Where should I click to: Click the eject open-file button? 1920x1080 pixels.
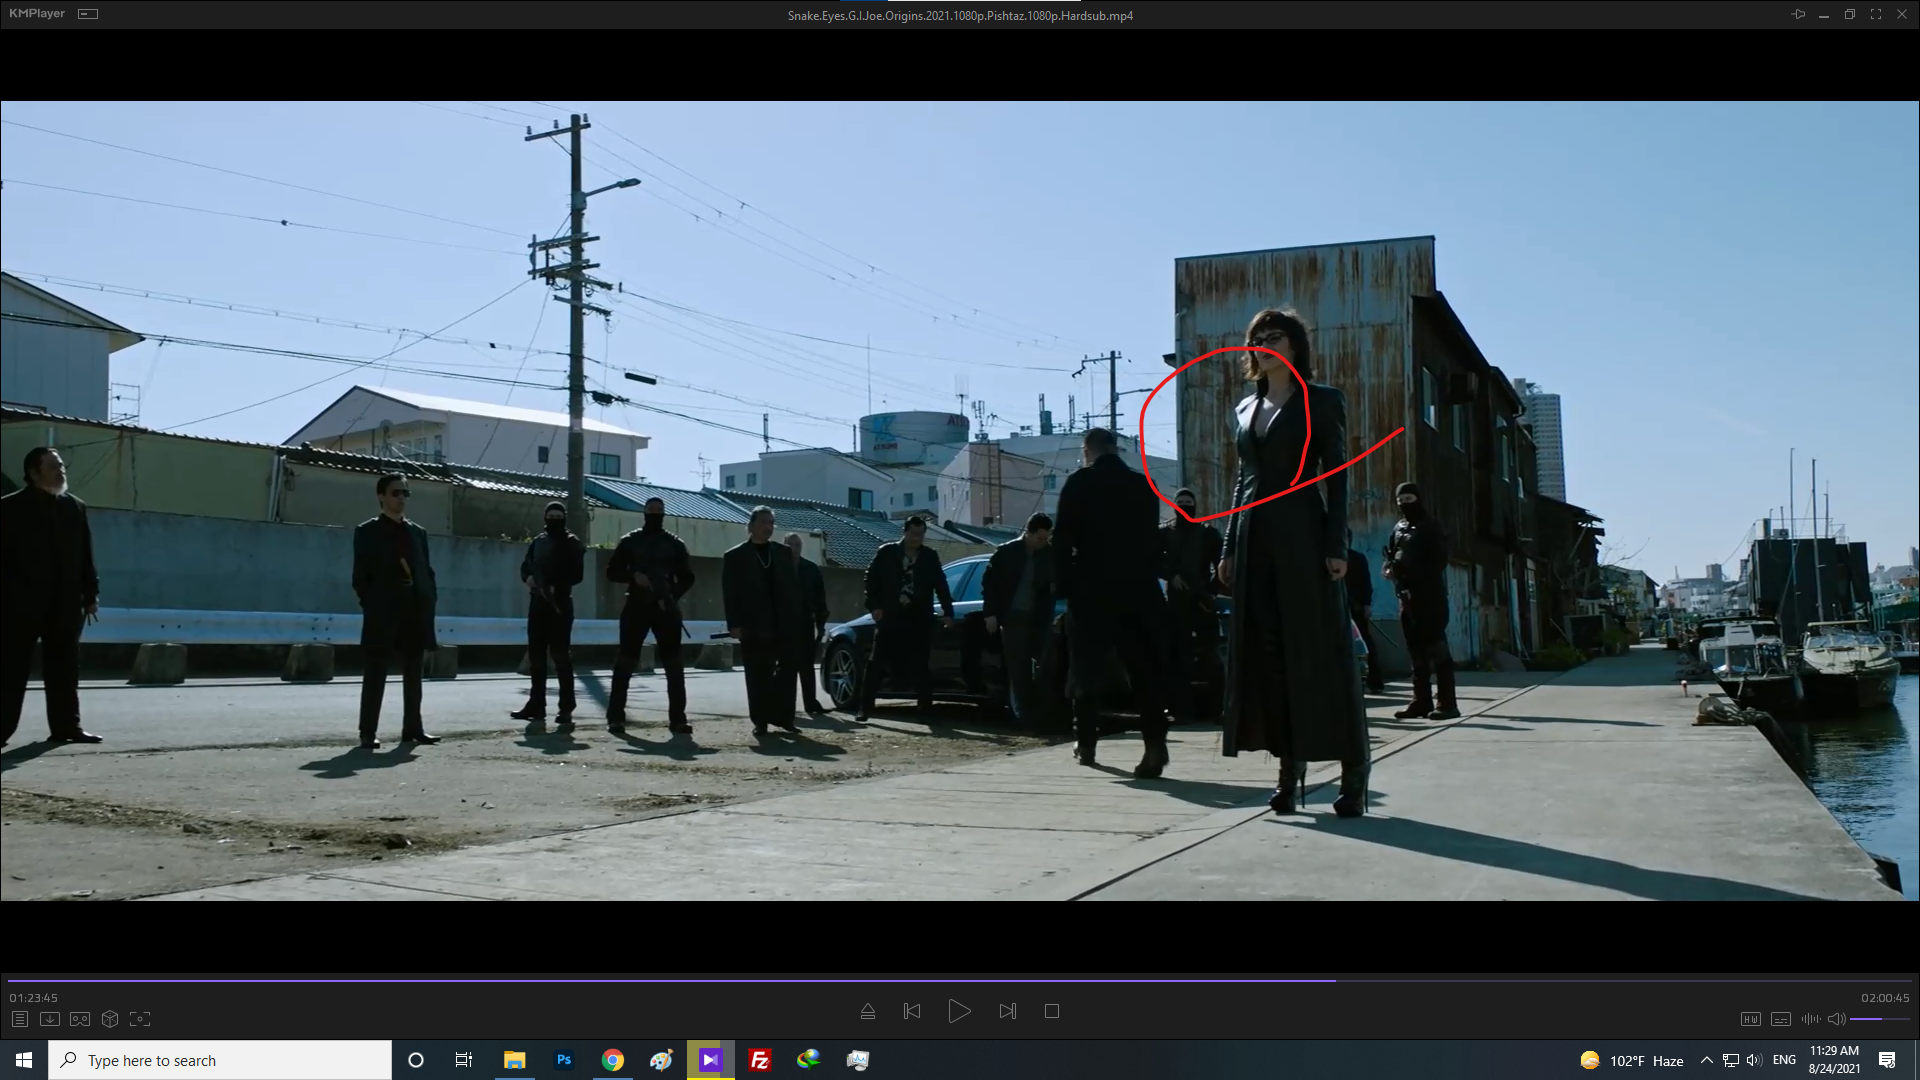[868, 1011]
